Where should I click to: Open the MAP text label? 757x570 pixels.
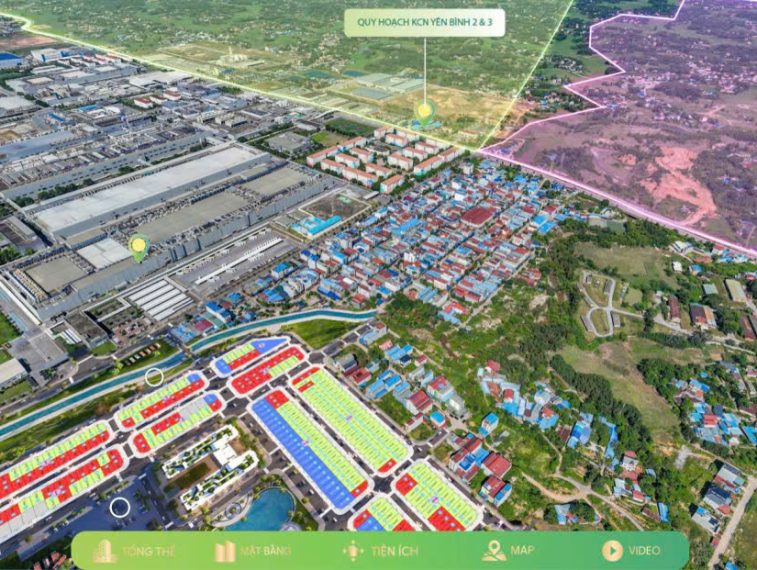click(523, 551)
